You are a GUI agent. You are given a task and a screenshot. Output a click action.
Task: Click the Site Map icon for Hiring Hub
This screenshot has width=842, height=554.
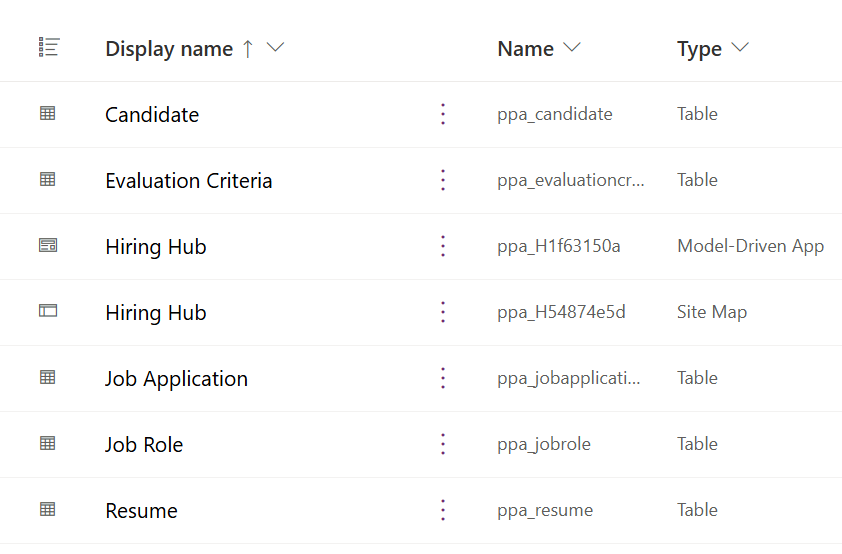tap(47, 312)
